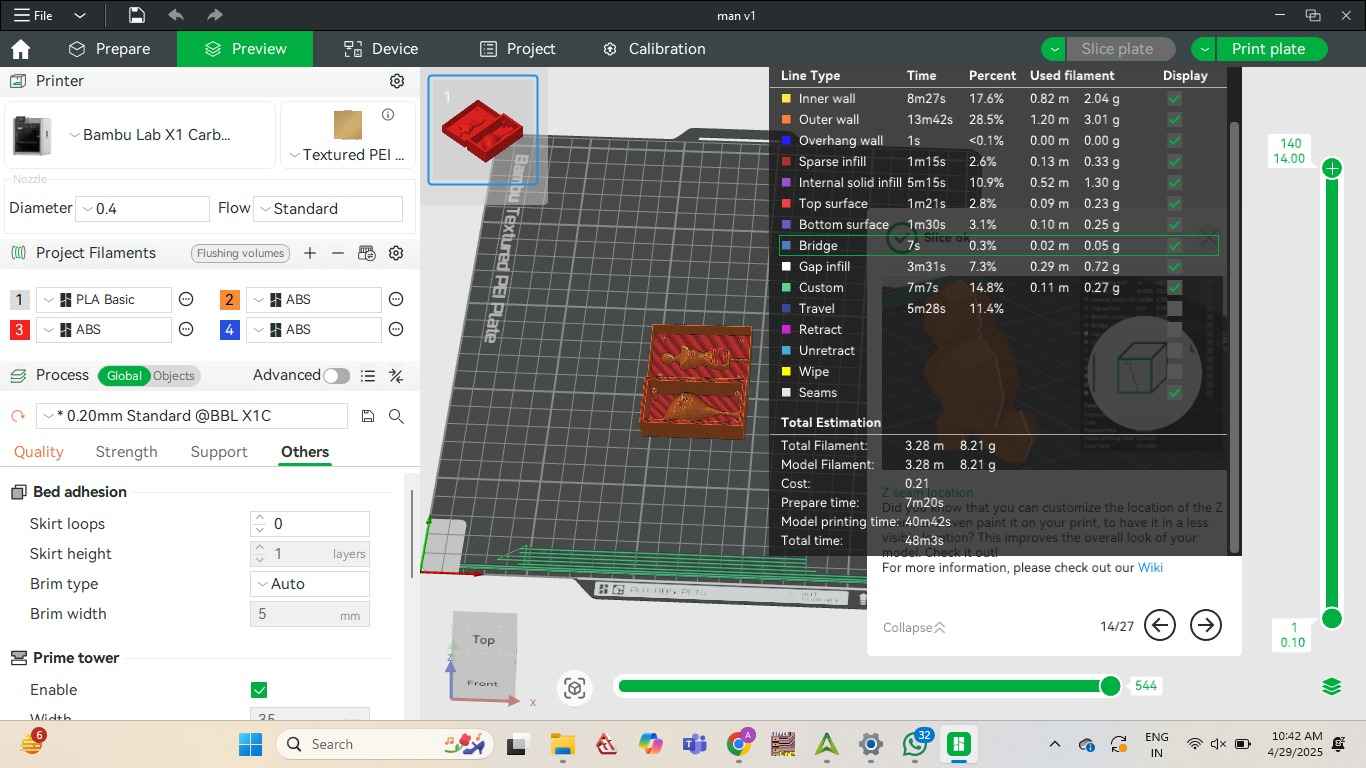Click the horizontal move slider handle
The image size is (1366, 768).
1110,686
